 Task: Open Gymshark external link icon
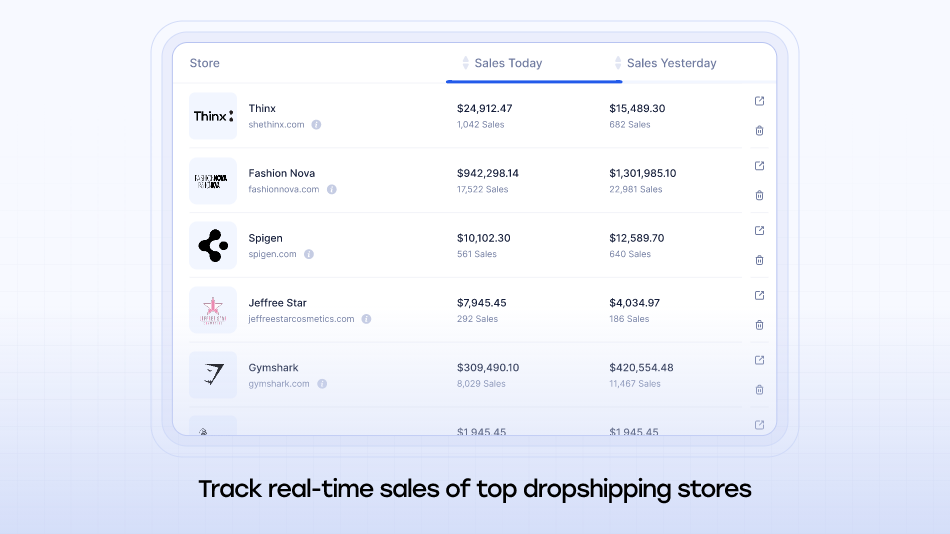(x=759, y=360)
